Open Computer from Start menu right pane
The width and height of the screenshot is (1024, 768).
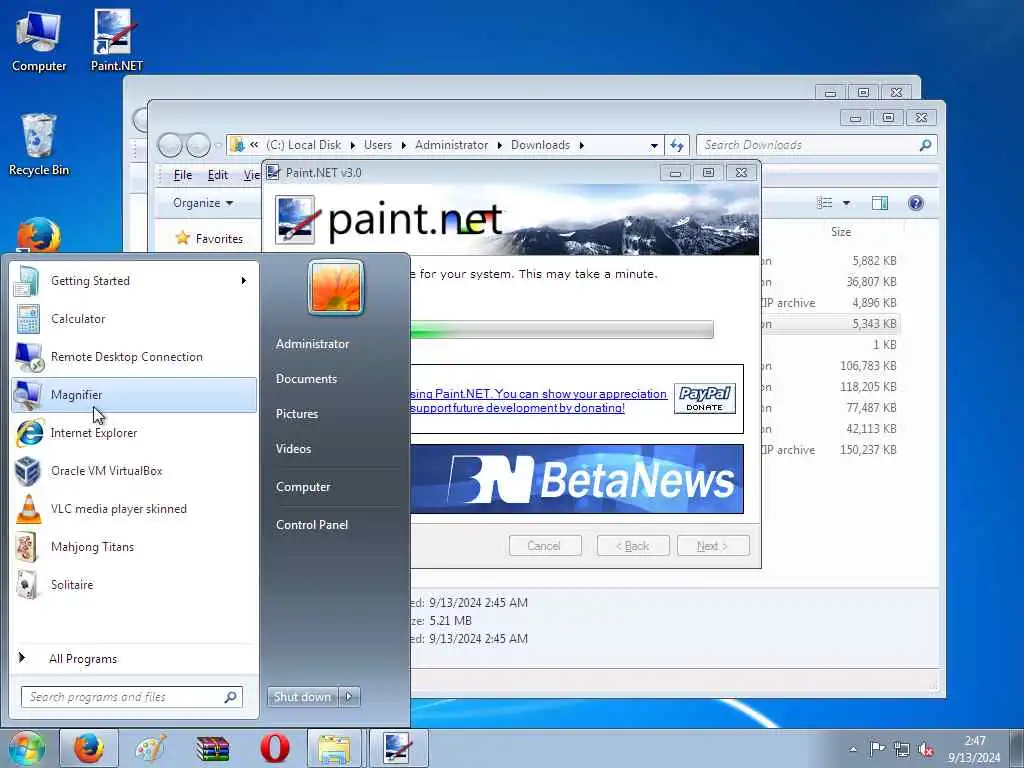point(303,487)
